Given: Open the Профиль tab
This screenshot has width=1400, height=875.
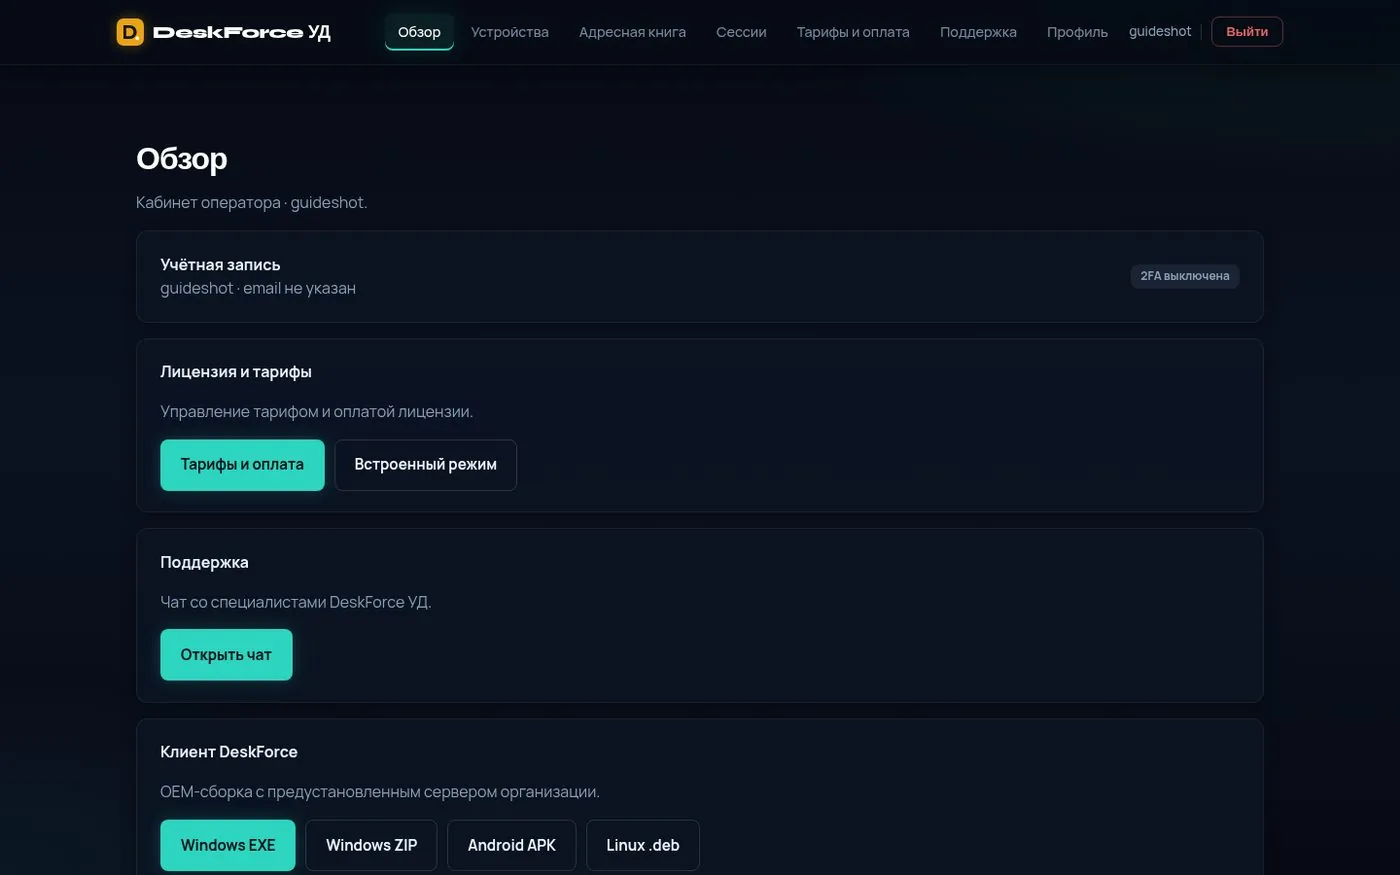Looking at the screenshot, I should coord(1077,32).
